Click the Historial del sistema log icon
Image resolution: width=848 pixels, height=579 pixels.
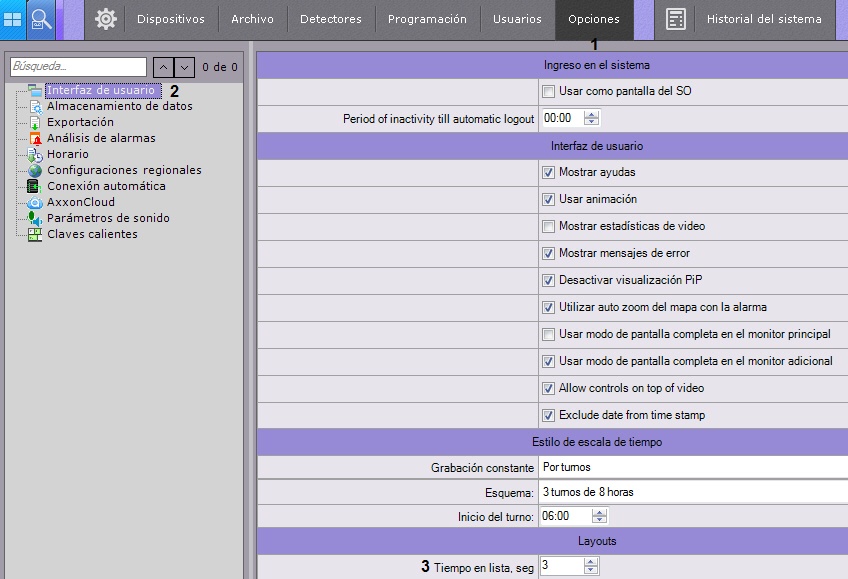point(676,19)
